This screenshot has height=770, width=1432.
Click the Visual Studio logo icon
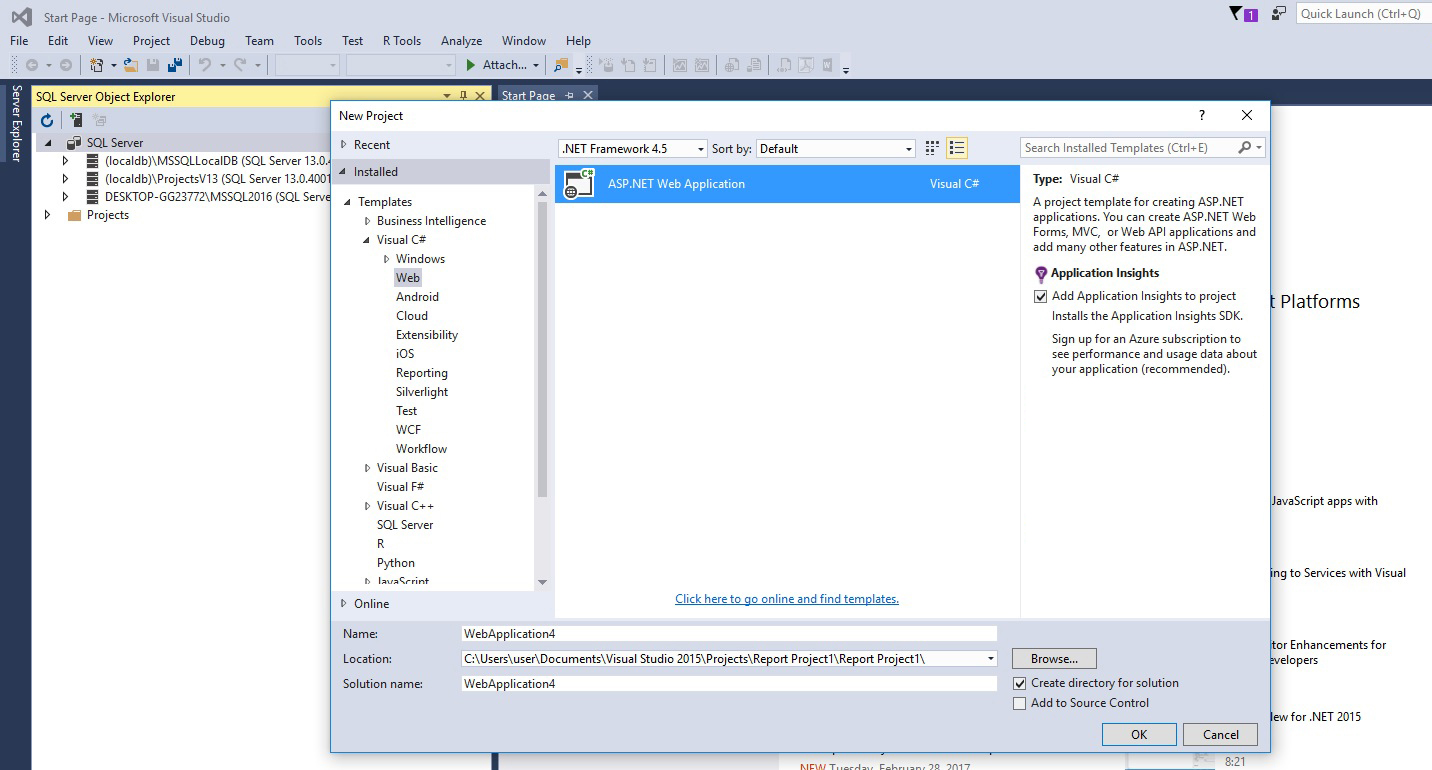point(21,16)
